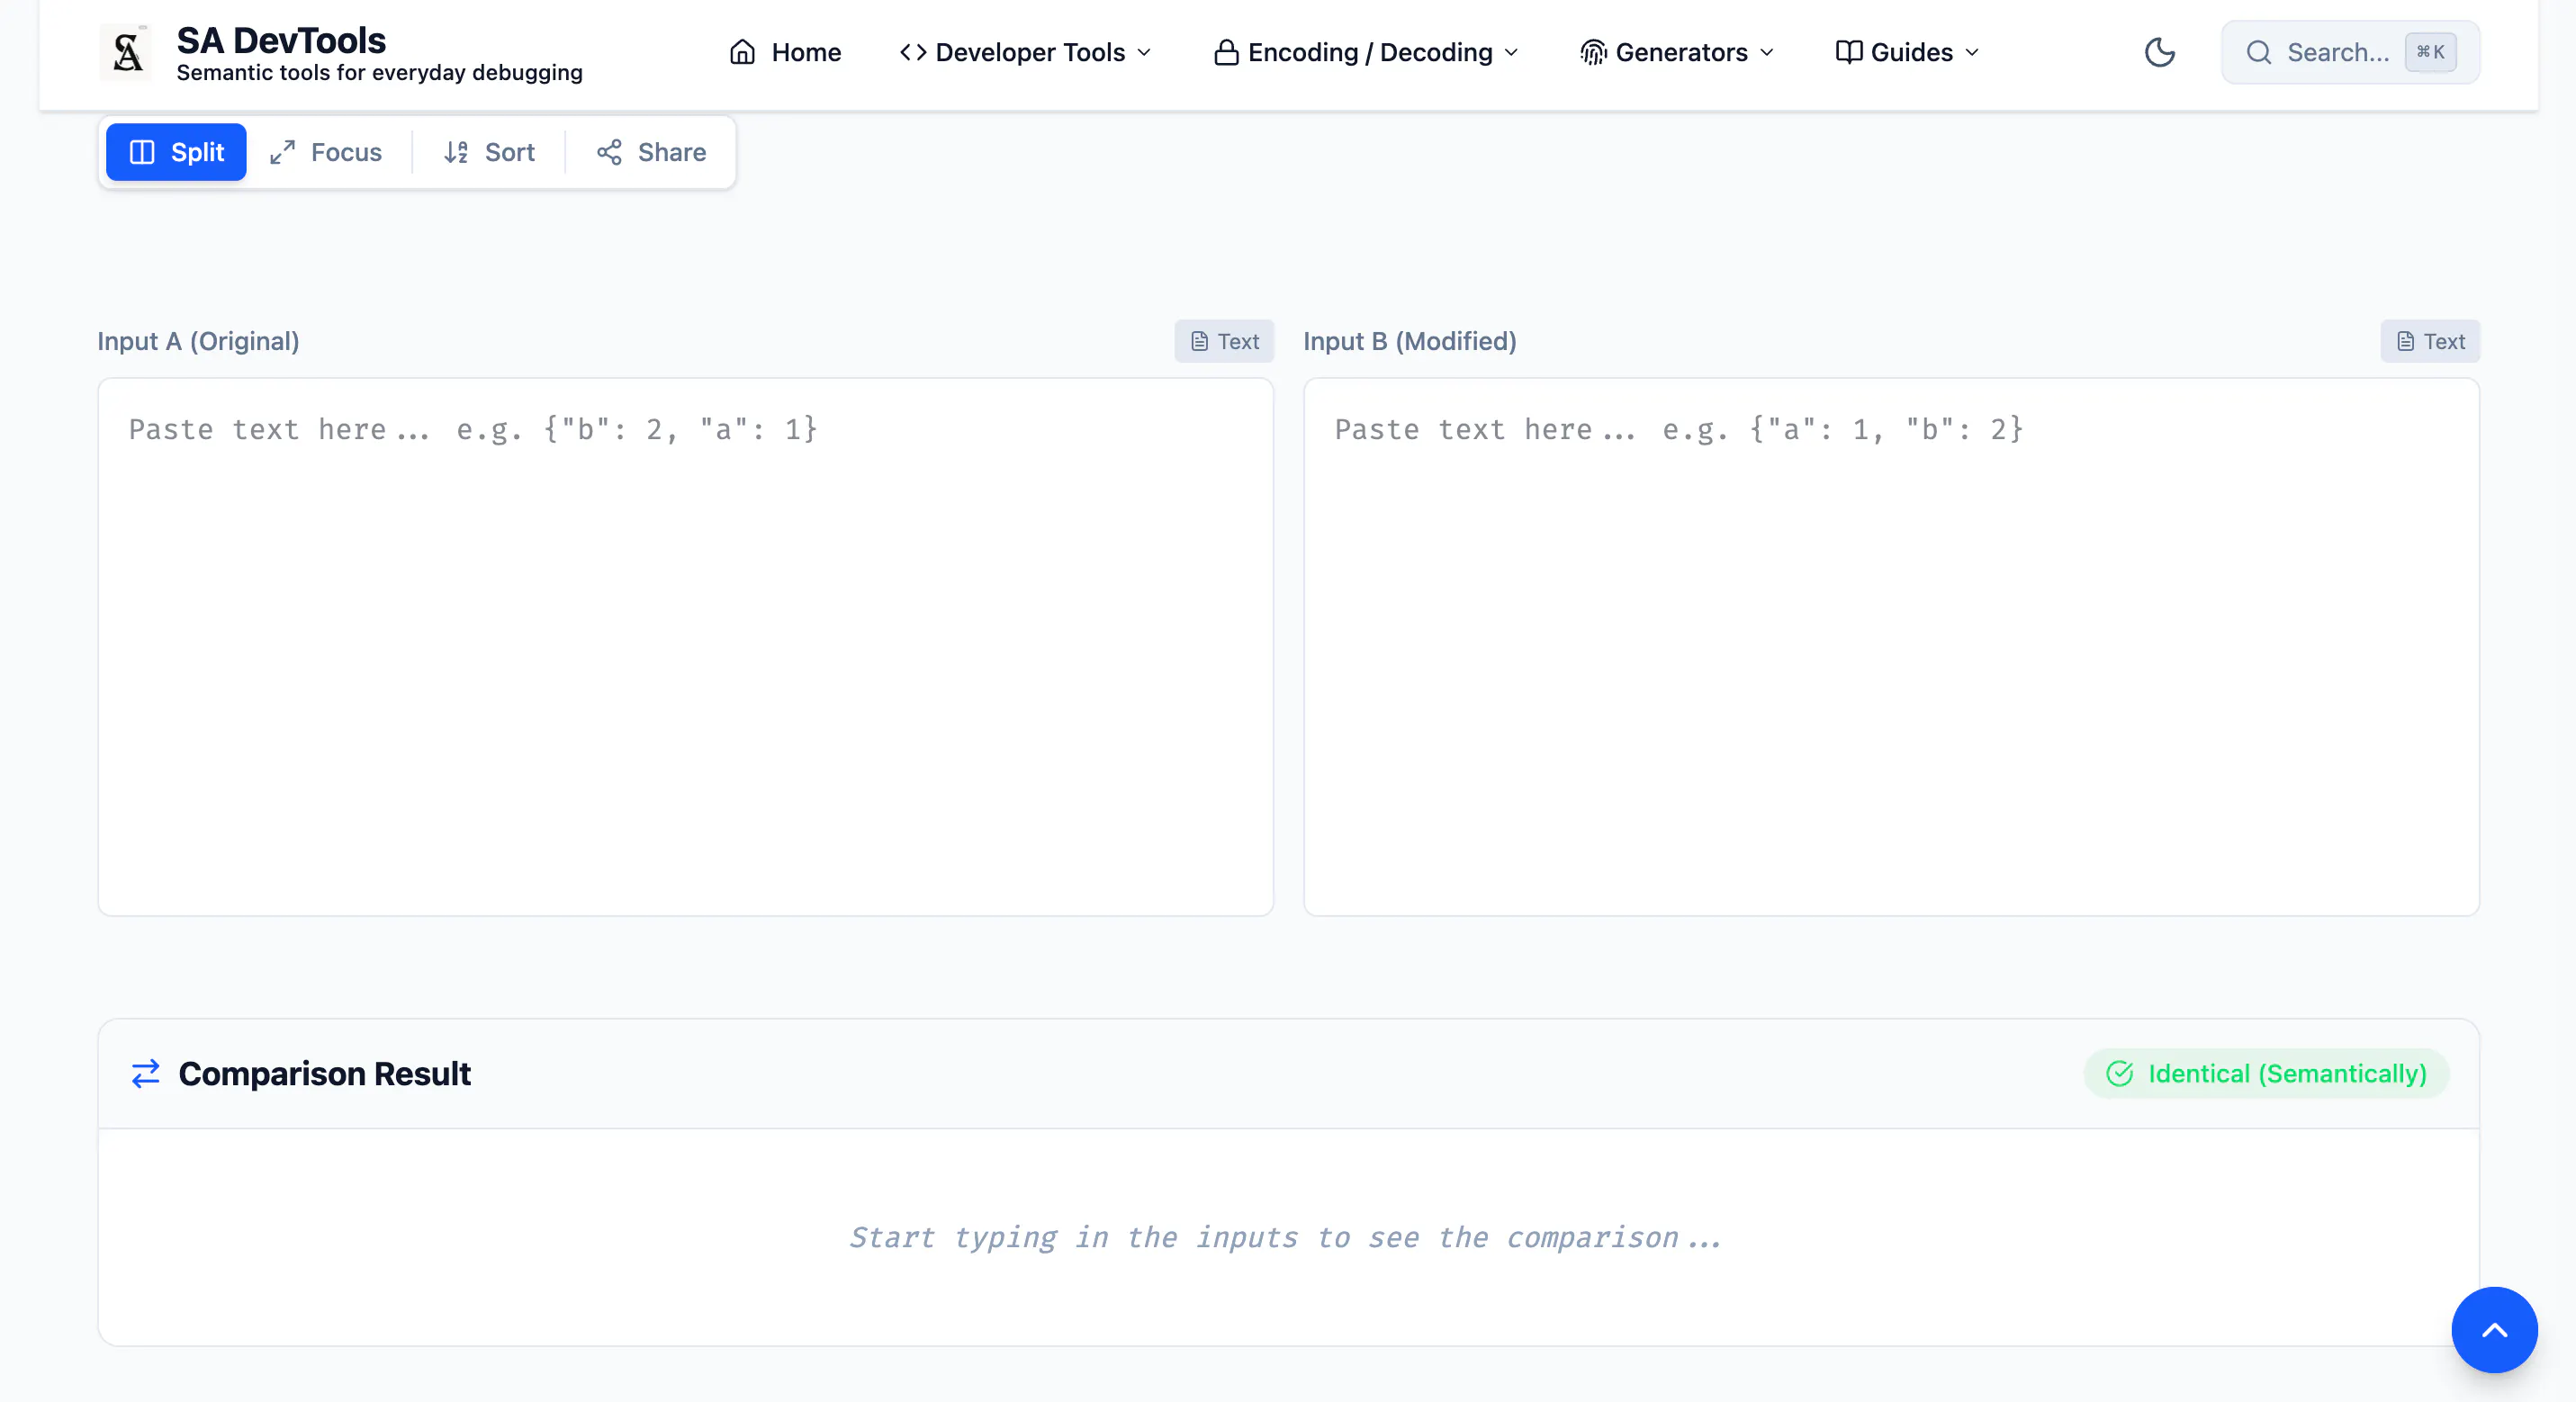Click the SA DevTools logo icon
The height and width of the screenshot is (1402, 2576).
[126, 52]
